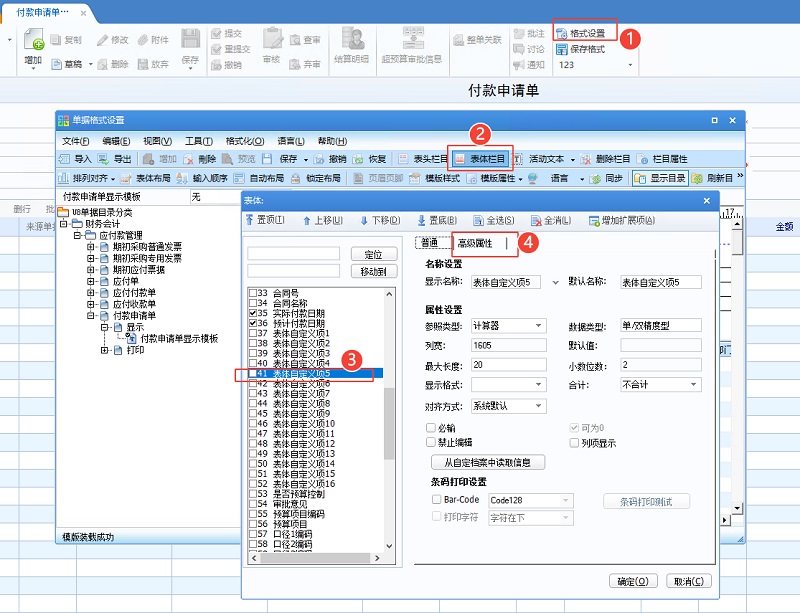This screenshot has width=800, height=613.
Task: Click the 保存格式 save format icon
Action: pyautogui.click(x=562, y=49)
